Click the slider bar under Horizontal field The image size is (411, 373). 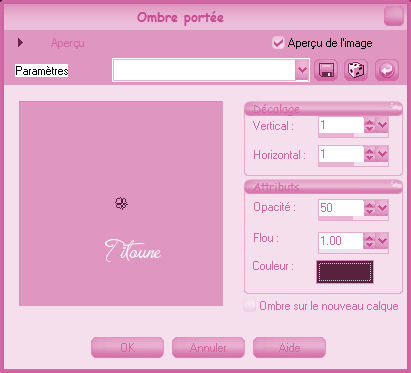353,164
